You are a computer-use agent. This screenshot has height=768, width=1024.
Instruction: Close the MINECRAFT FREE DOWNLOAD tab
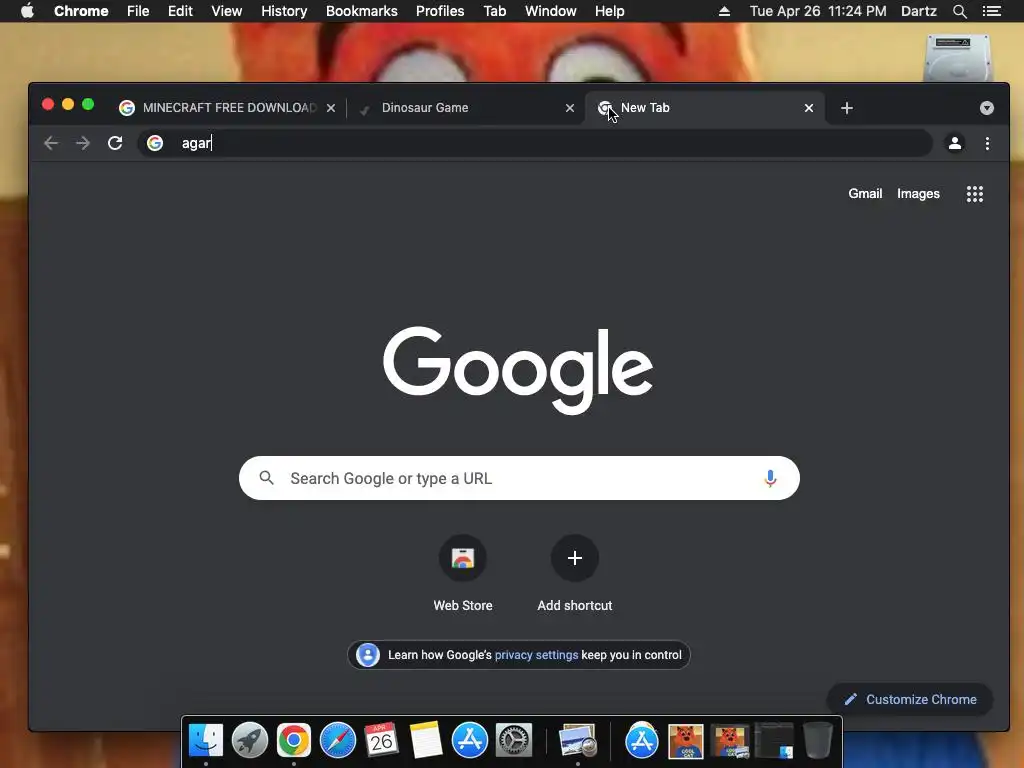(331, 108)
